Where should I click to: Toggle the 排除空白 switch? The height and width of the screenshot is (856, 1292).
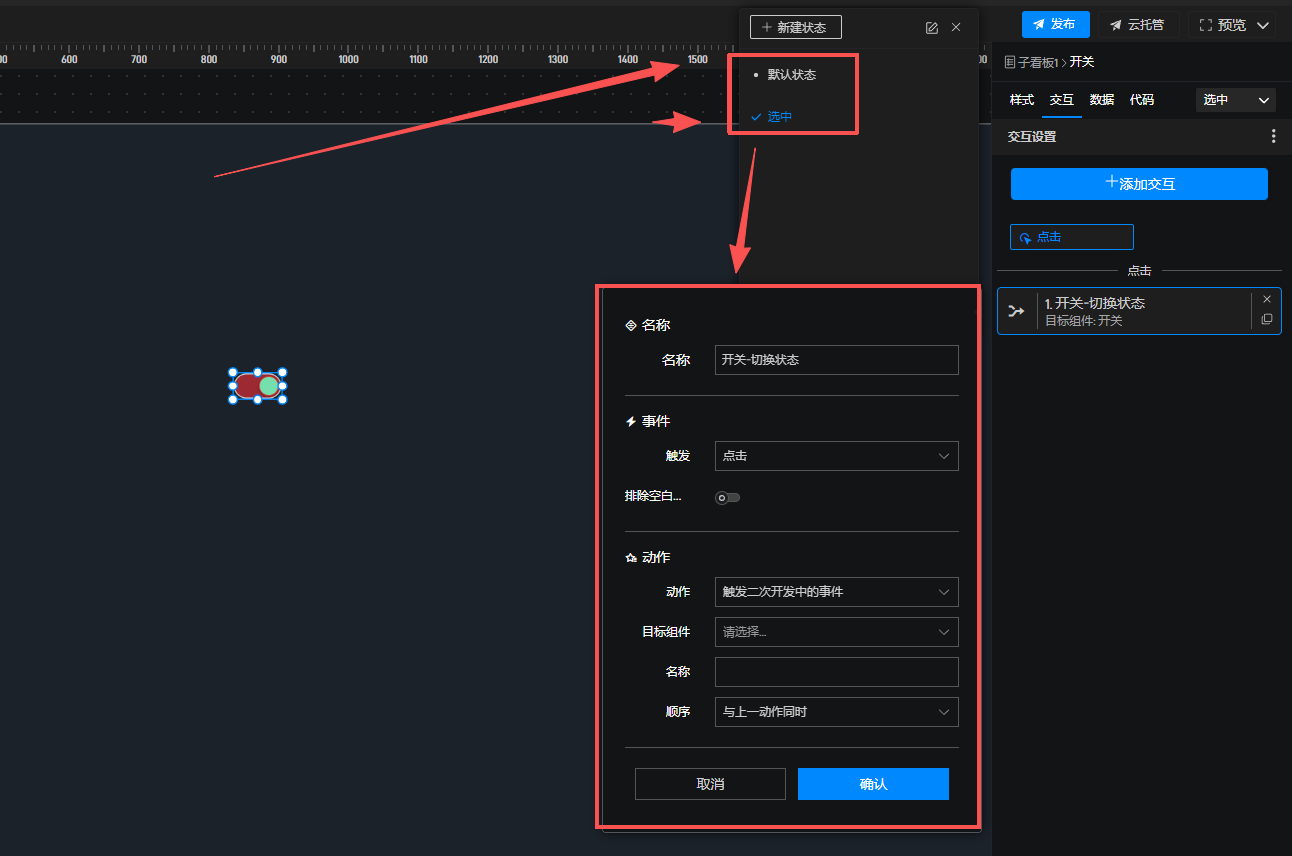pos(727,497)
